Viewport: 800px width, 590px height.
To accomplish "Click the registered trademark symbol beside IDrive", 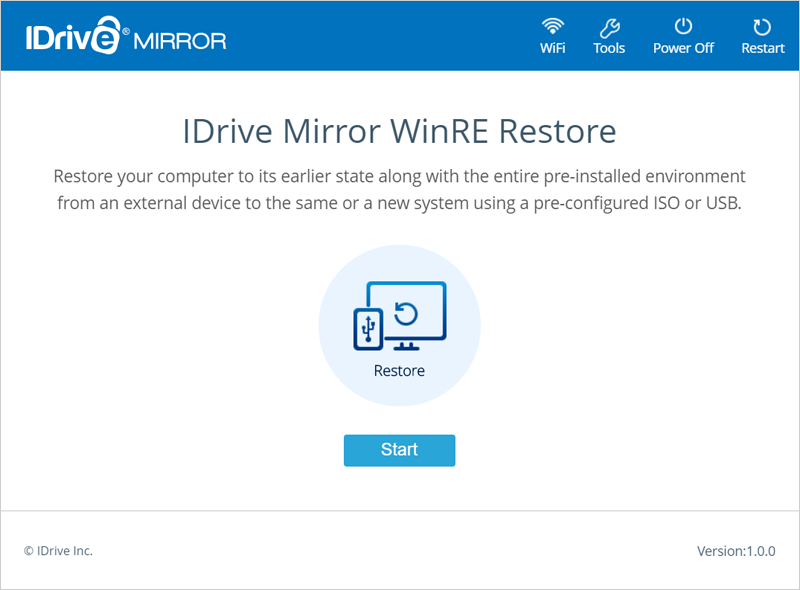I will [125, 32].
